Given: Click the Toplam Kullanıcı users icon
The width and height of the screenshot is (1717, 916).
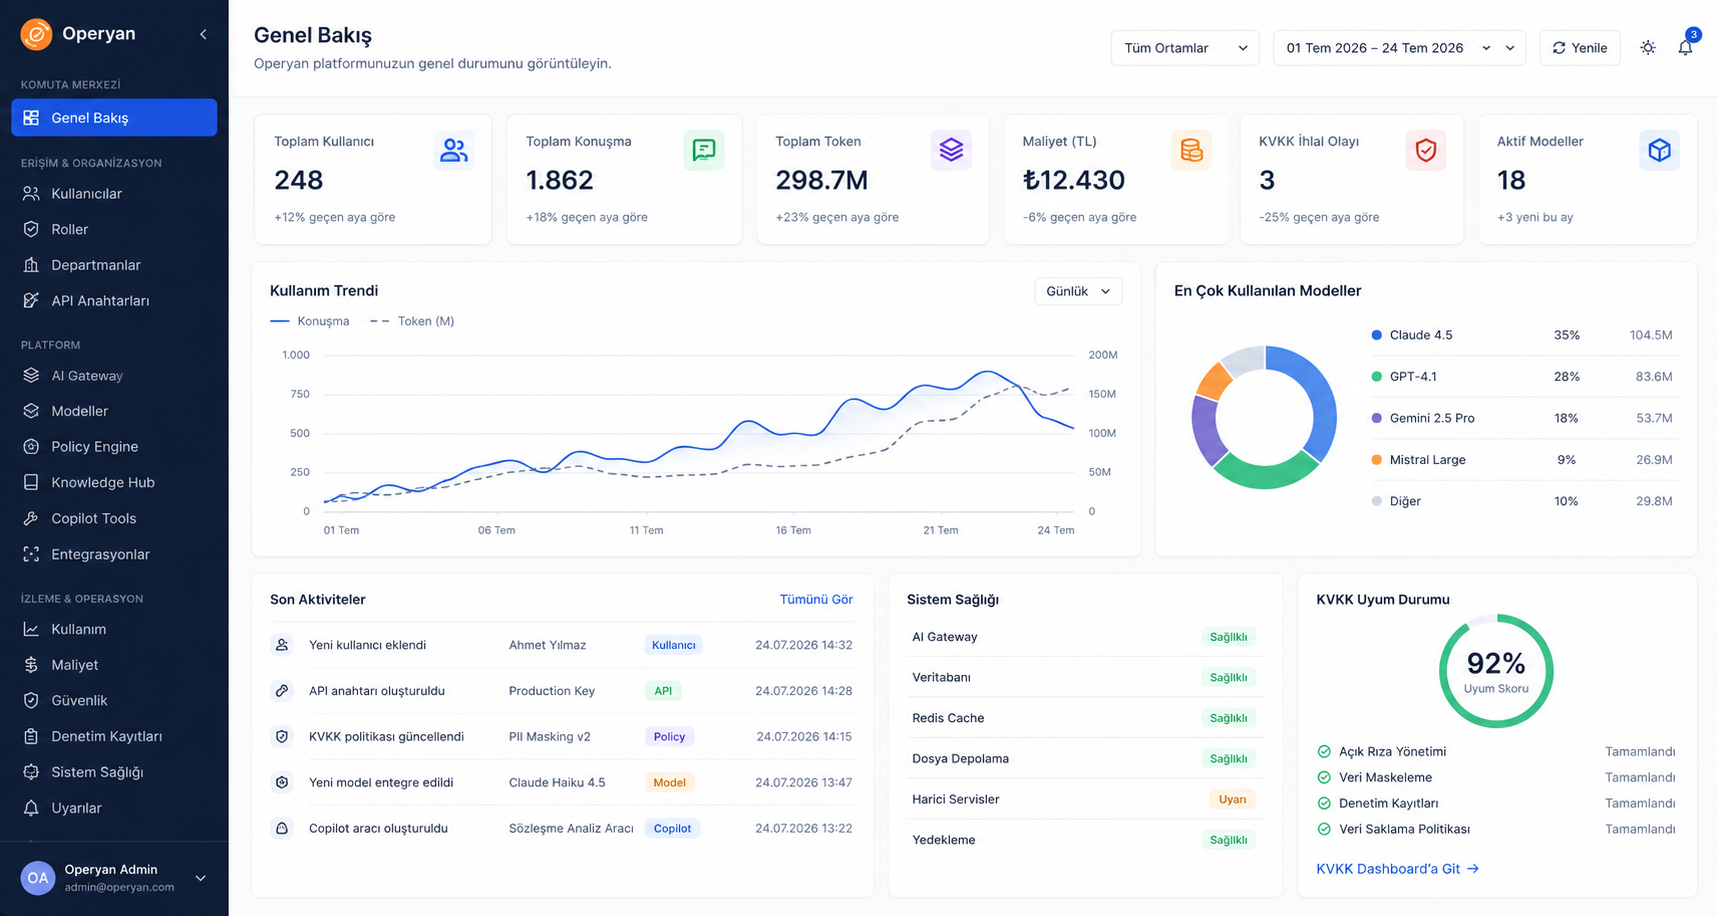Looking at the screenshot, I should point(454,150).
